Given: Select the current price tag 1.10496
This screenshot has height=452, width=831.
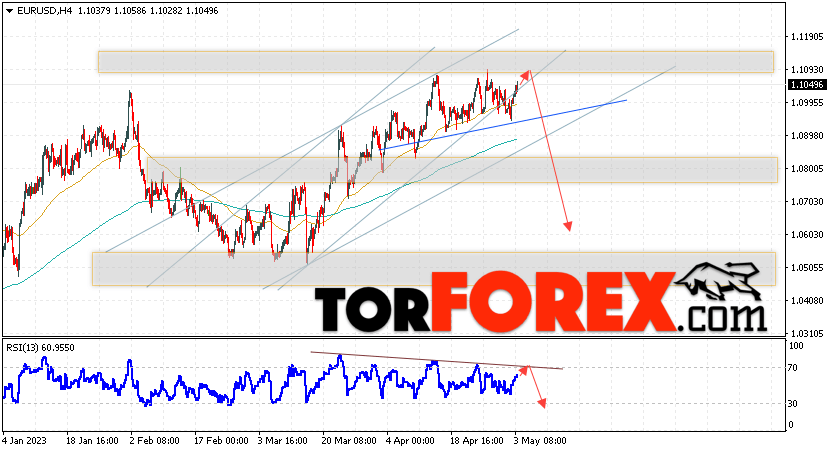Looking at the screenshot, I should pyautogui.click(x=807, y=85).
